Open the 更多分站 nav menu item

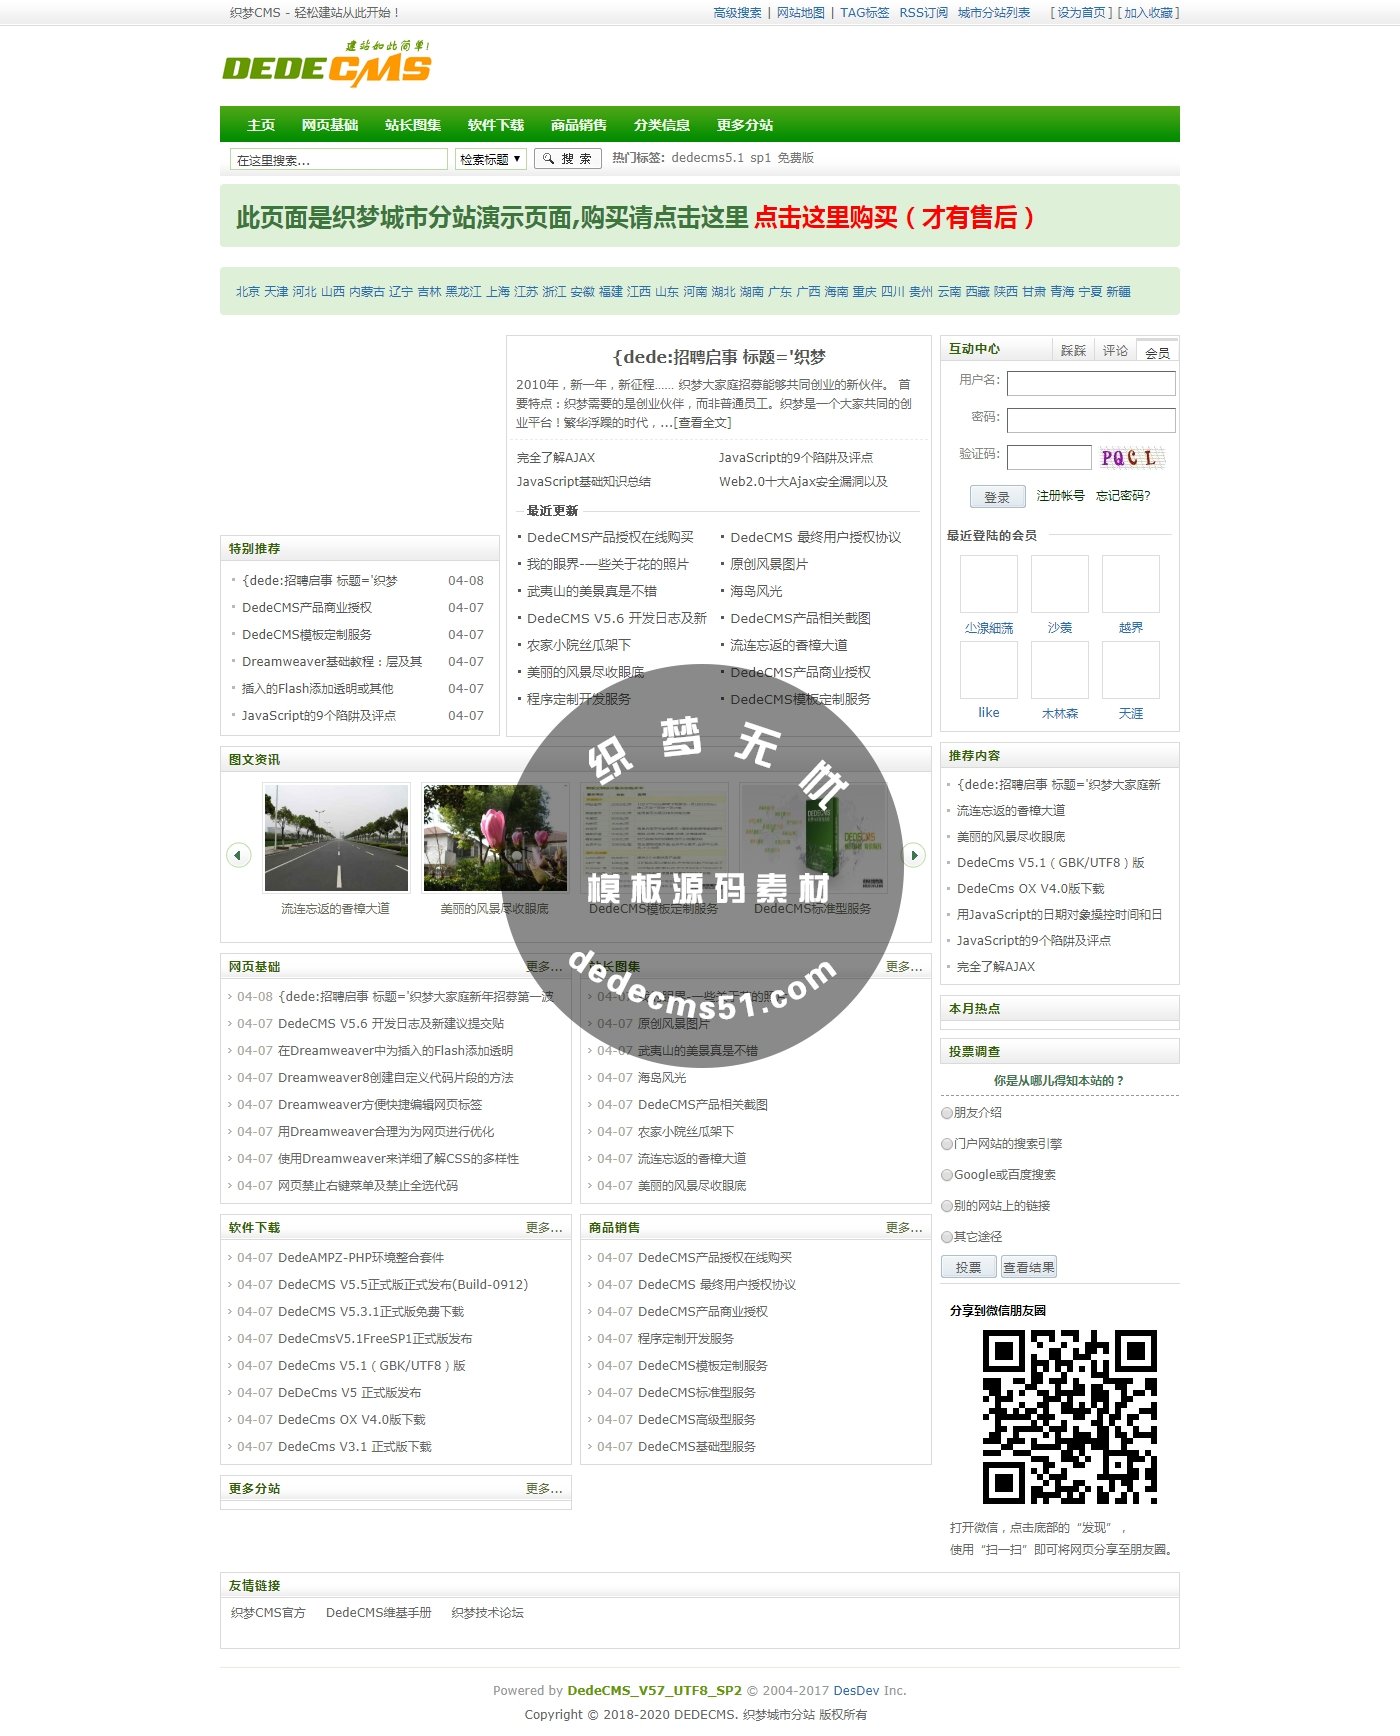click(745, 125)
